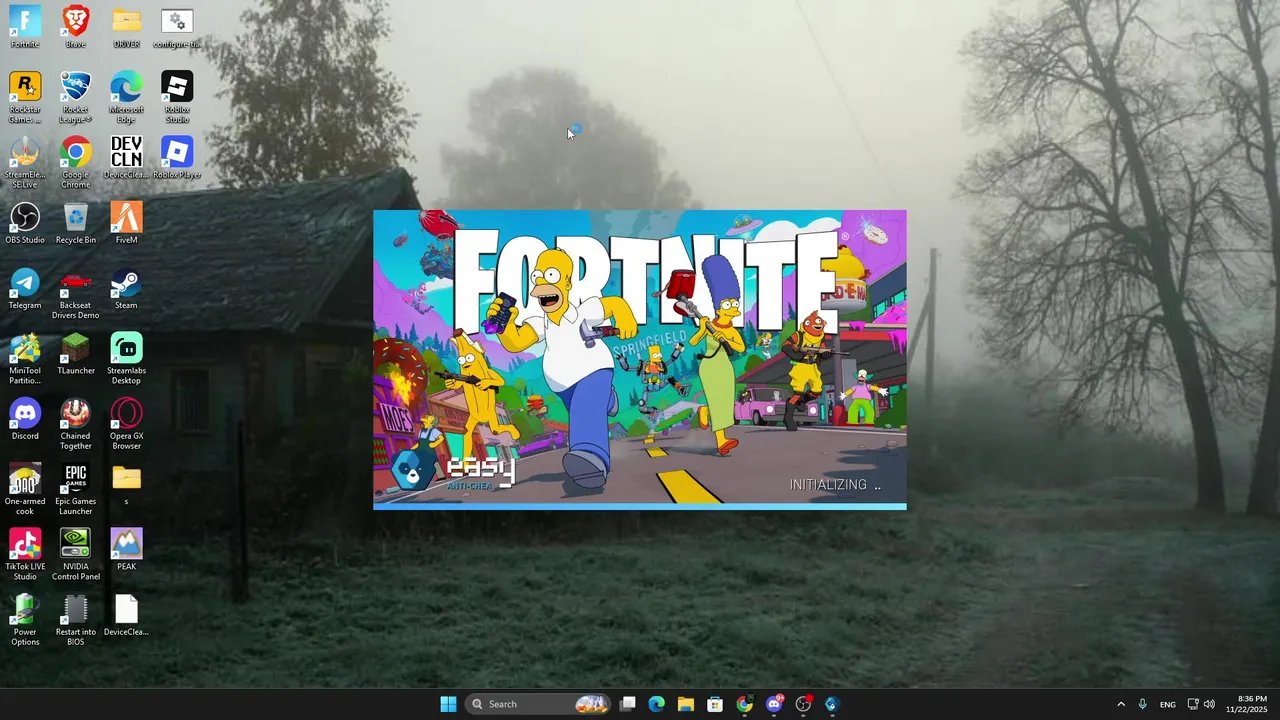Launch Roblox Player from desktop
Screen dimensions: 1280x720
coord(177,158)
